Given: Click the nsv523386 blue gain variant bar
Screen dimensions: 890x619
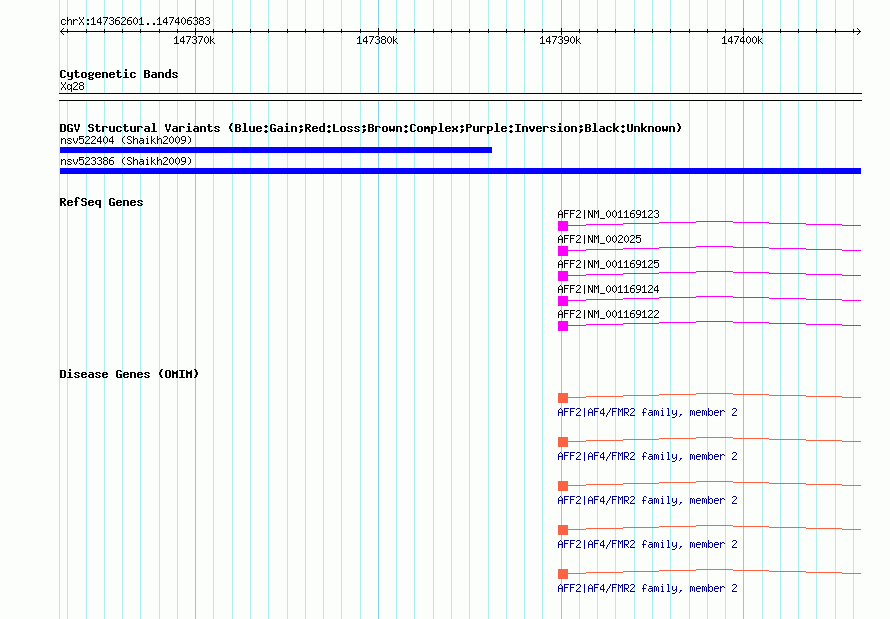Looking at the screenshot, I should tap(460, 171).
